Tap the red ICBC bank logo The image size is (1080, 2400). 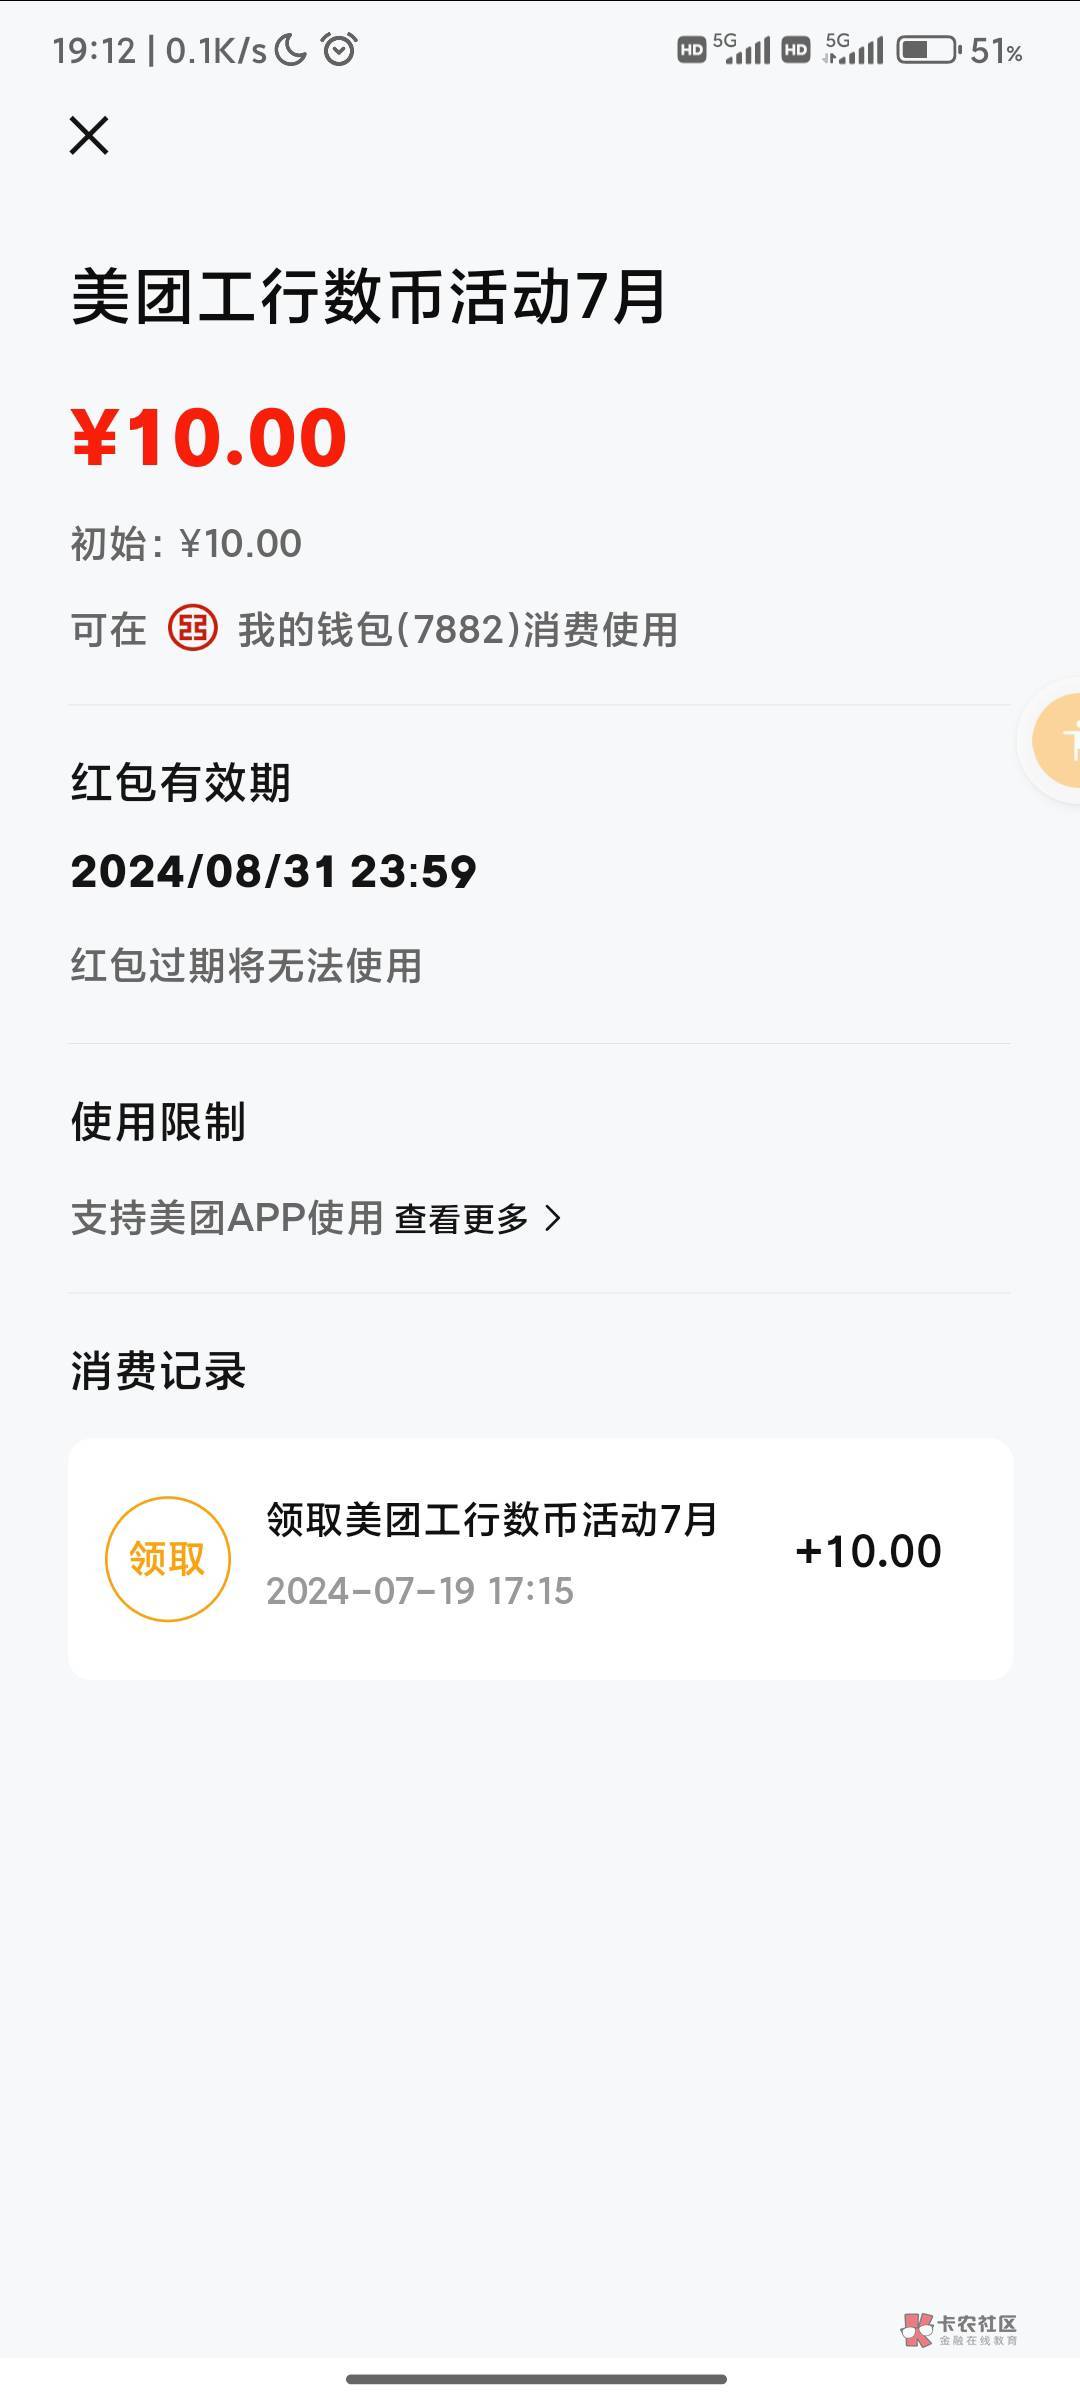tap(192, 628)
